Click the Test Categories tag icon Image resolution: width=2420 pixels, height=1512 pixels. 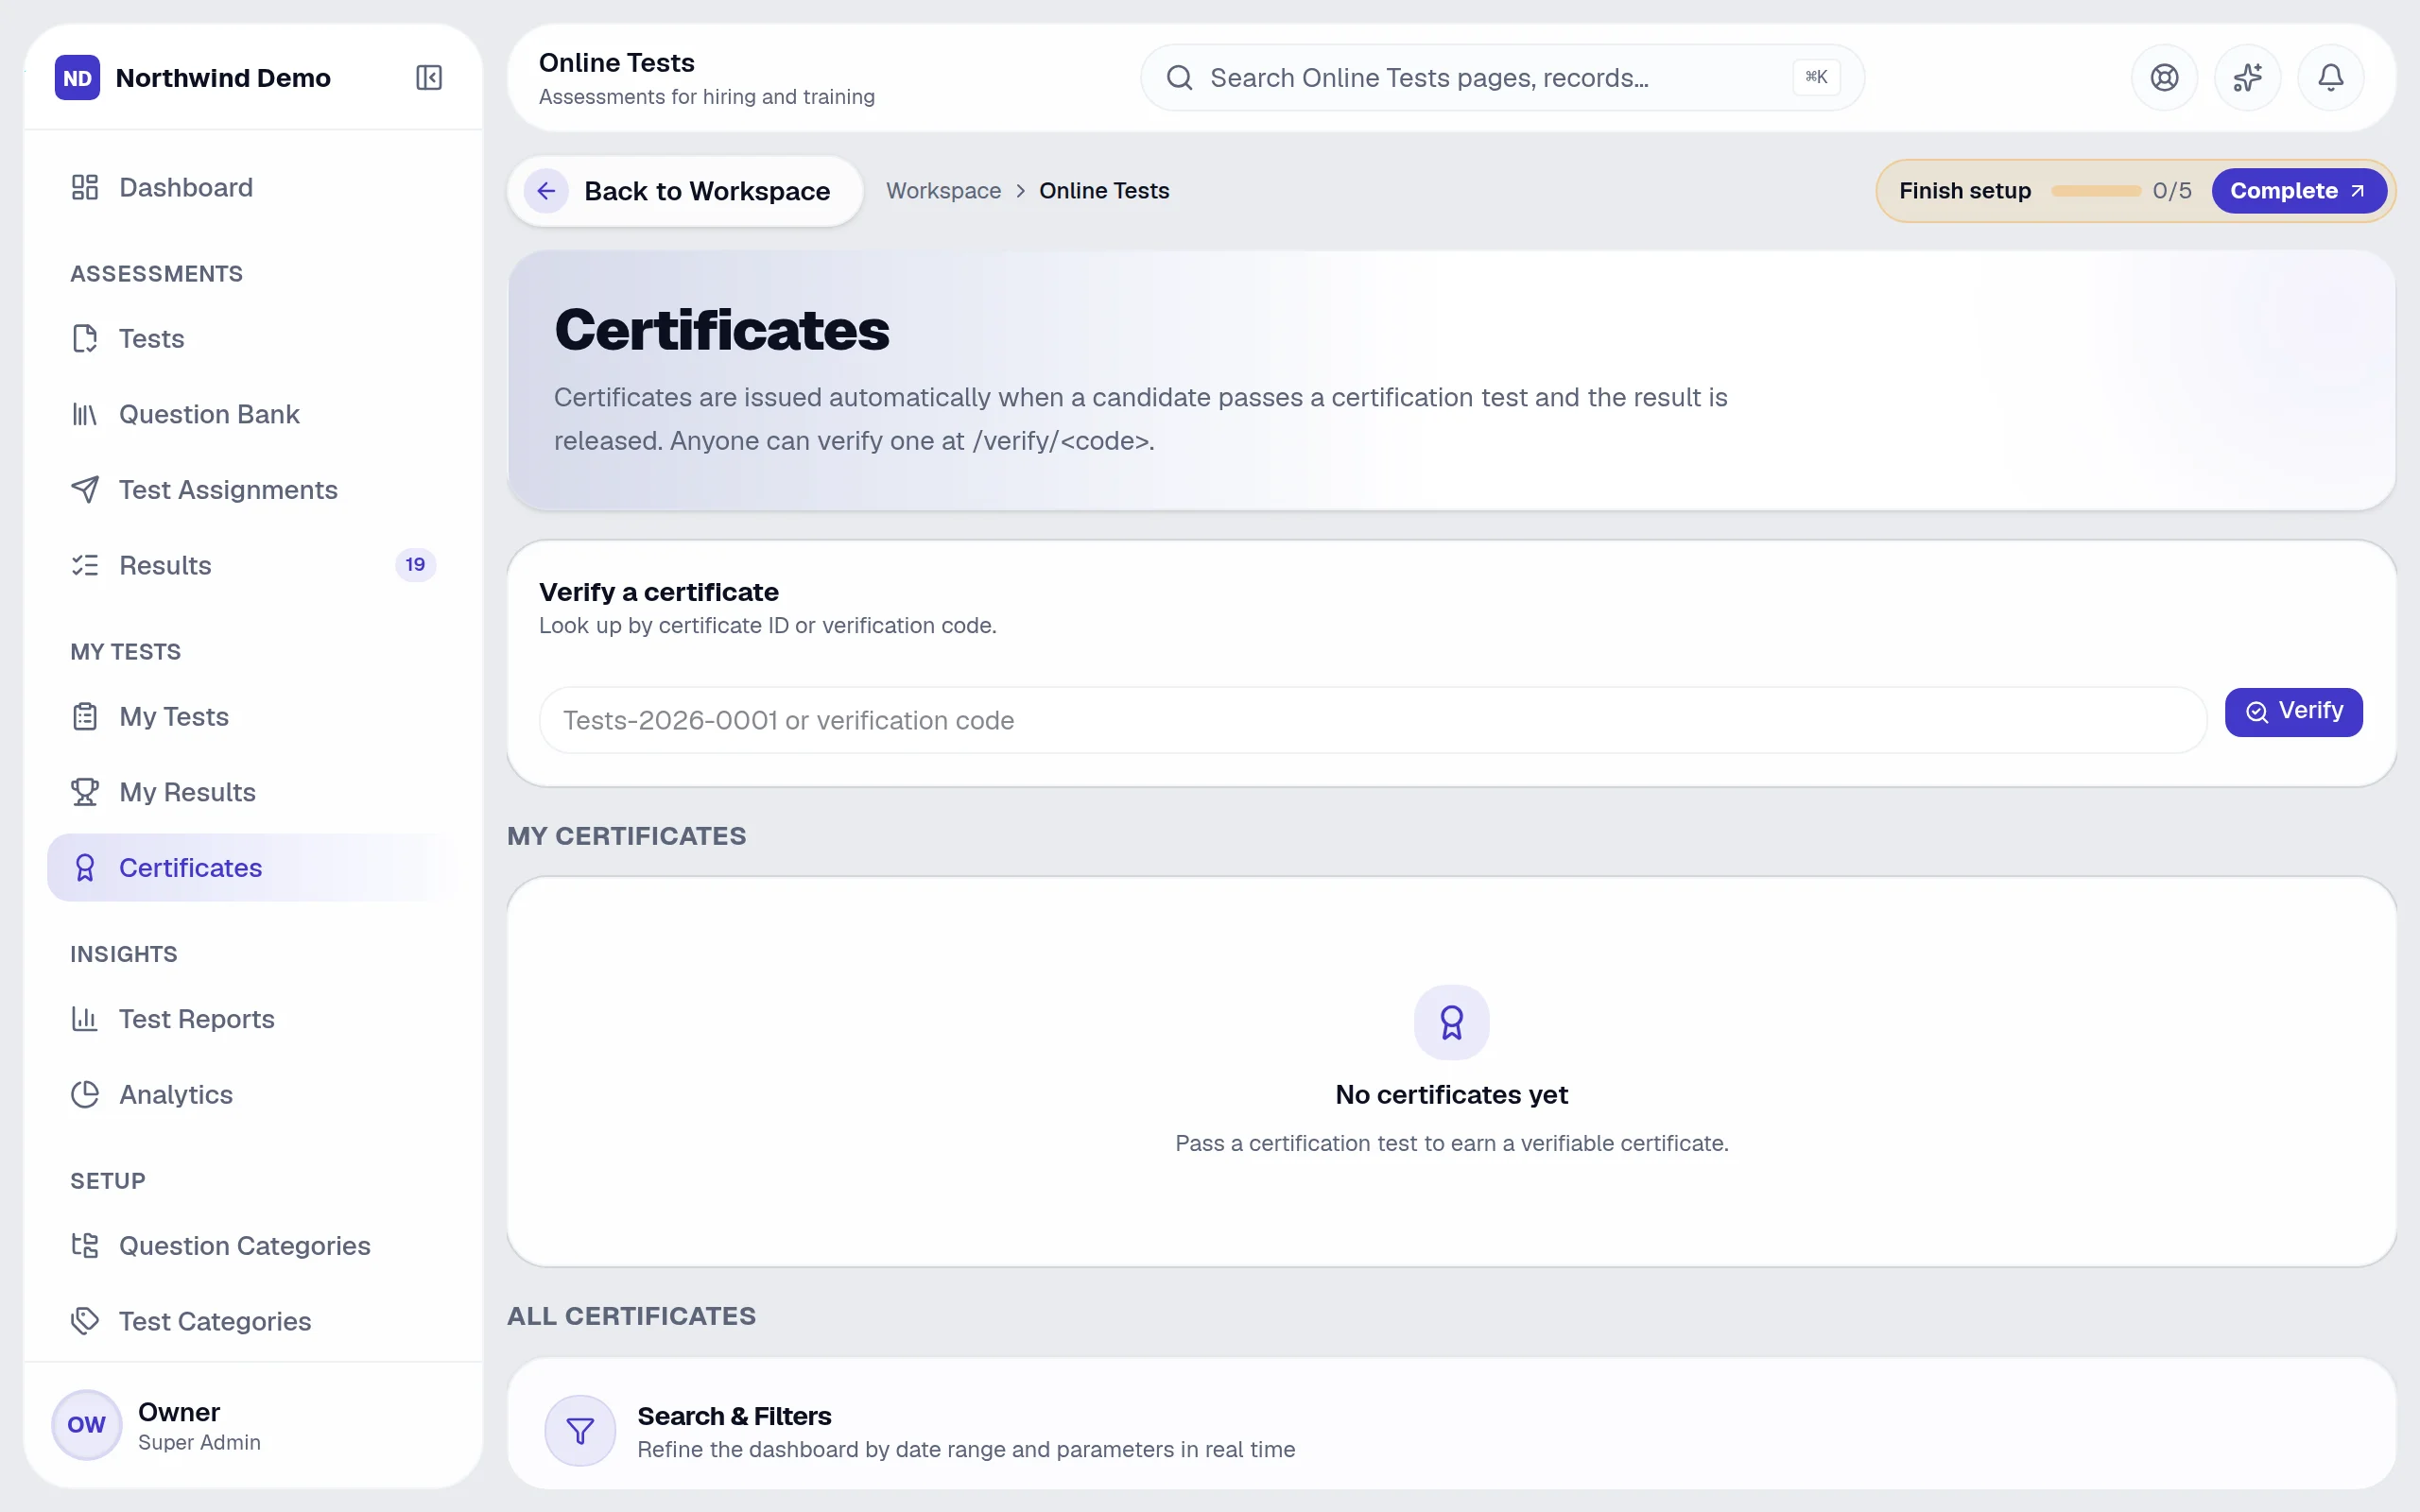[85, 1321]
